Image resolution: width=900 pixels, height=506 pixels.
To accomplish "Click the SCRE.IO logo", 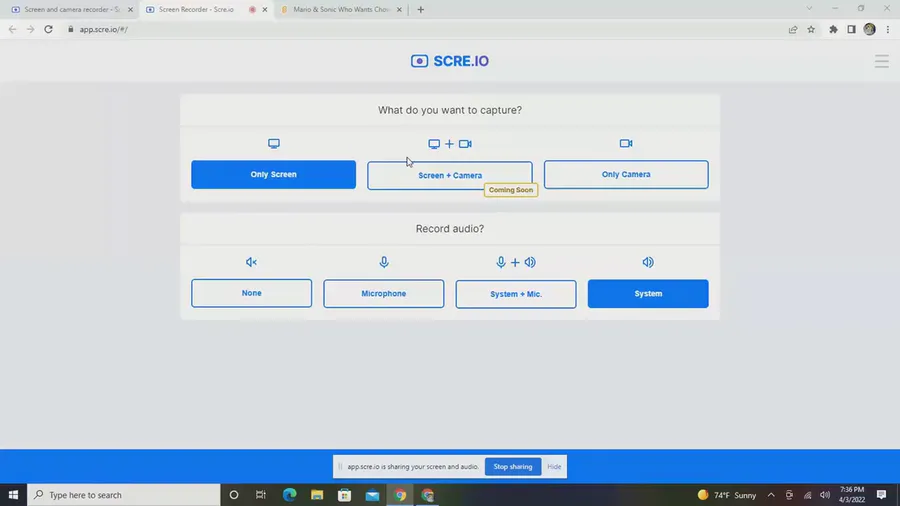I will pos(450,61).
